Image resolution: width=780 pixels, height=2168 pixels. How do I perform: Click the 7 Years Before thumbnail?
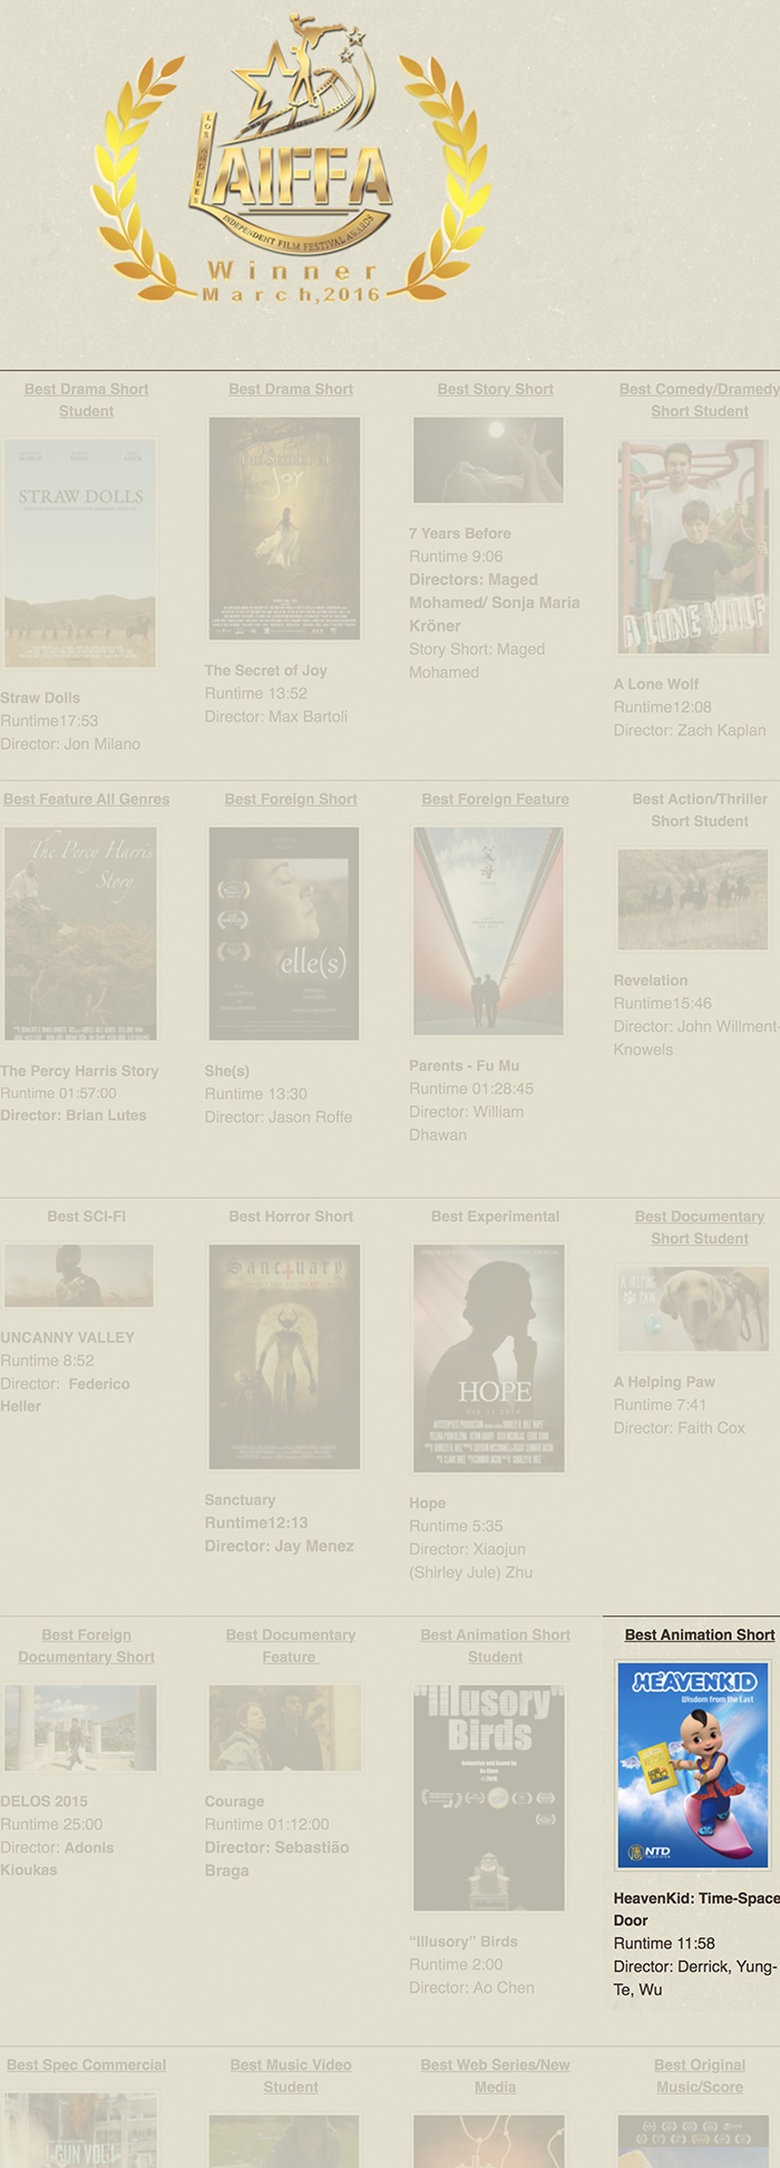coord(488,460)
